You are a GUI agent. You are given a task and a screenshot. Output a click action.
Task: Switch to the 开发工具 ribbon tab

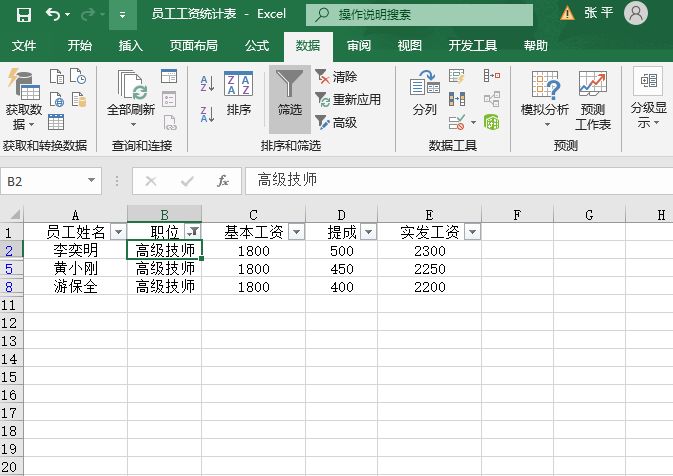pyautogui.click(x=473, y=45)
